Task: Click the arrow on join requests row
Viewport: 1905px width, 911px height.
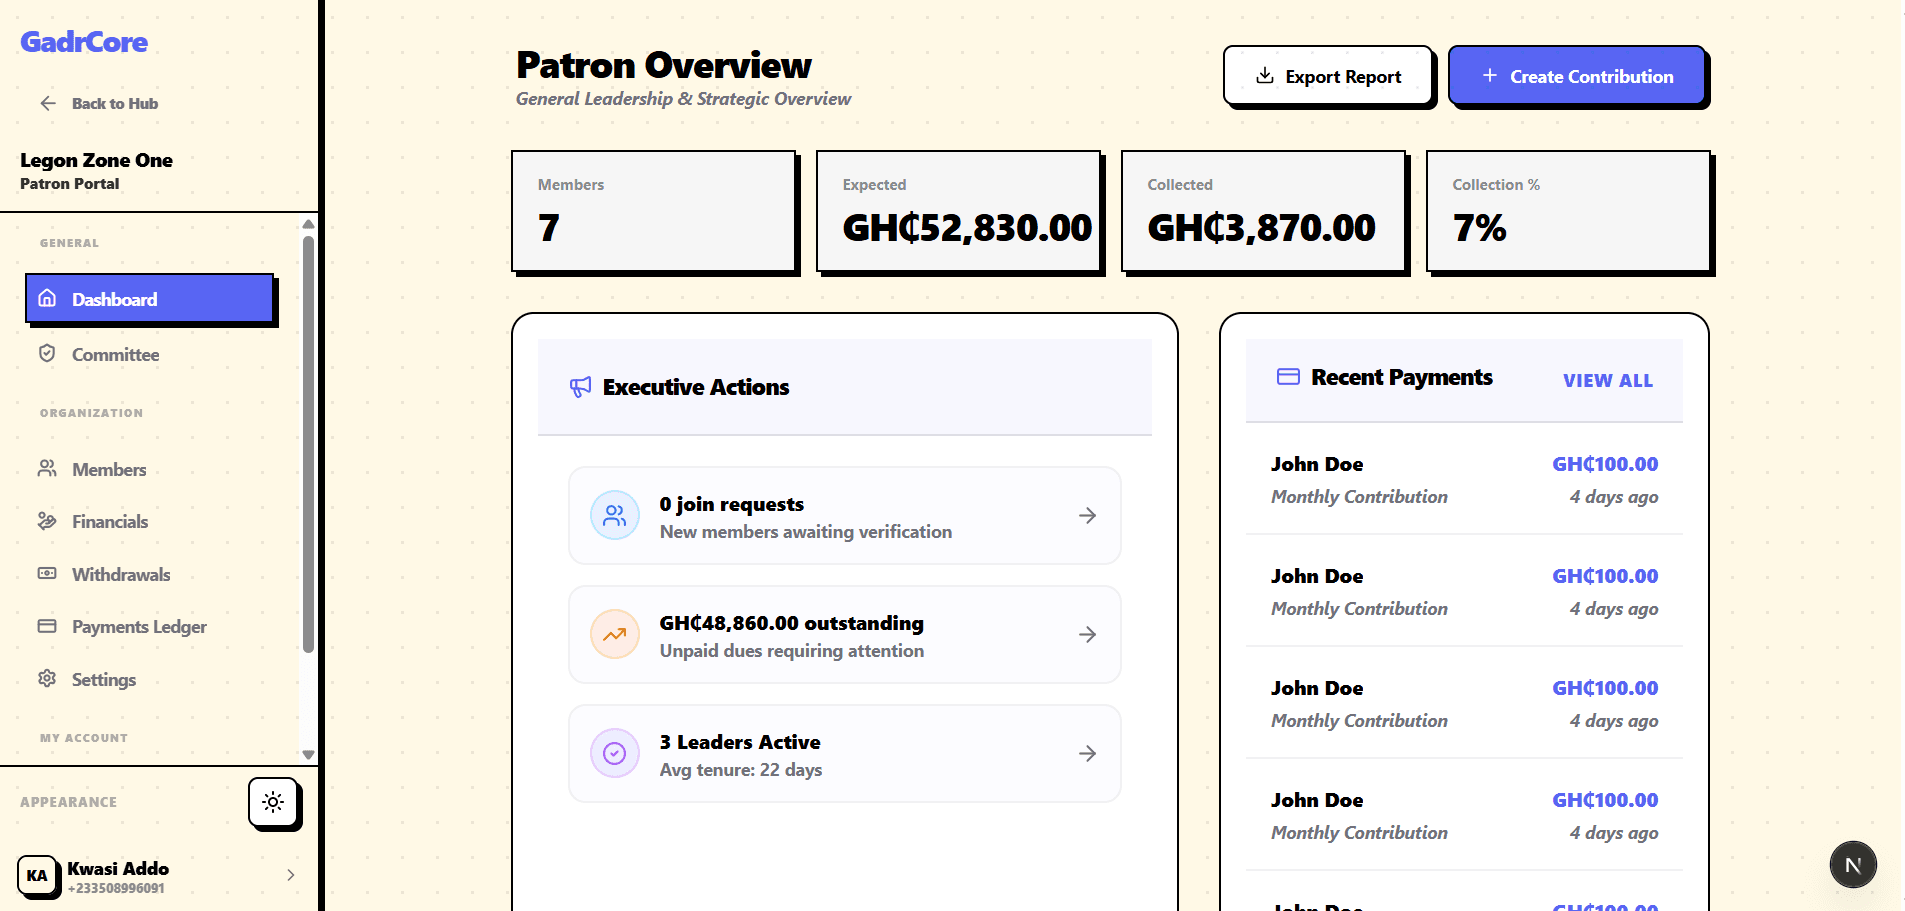Action: [x=1088, y=516]
